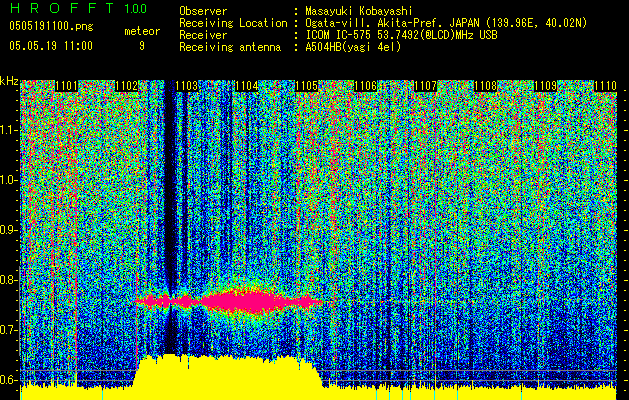Click the kHz axis unit label

coord(9,81)
